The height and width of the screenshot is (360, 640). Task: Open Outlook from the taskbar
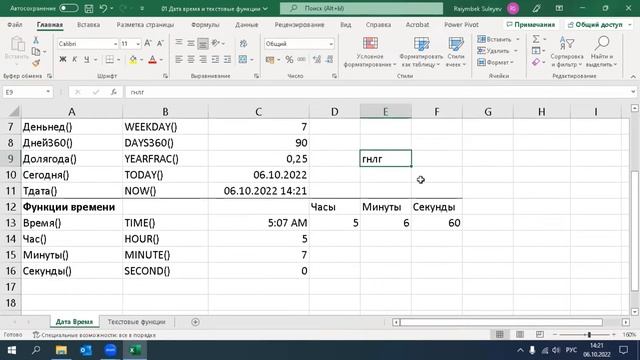[86, 350]
